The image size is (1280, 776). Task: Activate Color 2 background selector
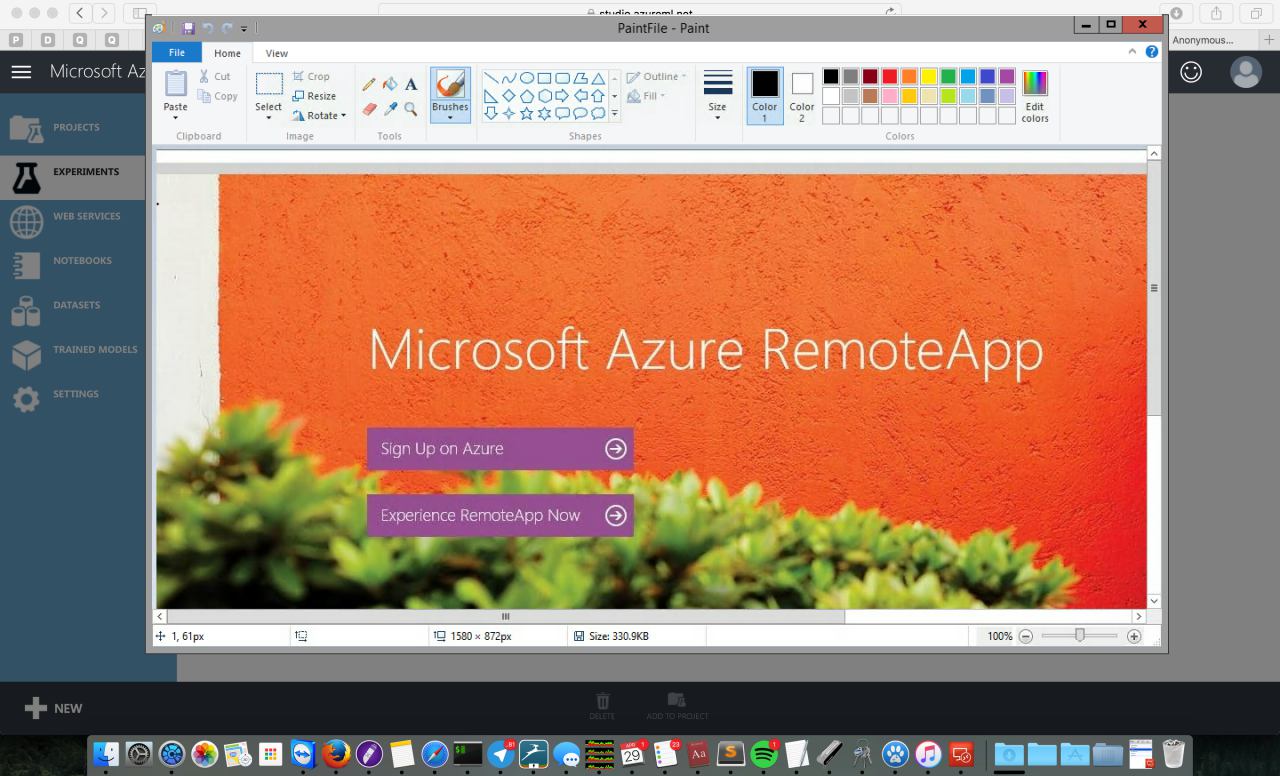(x=802, y=96)
